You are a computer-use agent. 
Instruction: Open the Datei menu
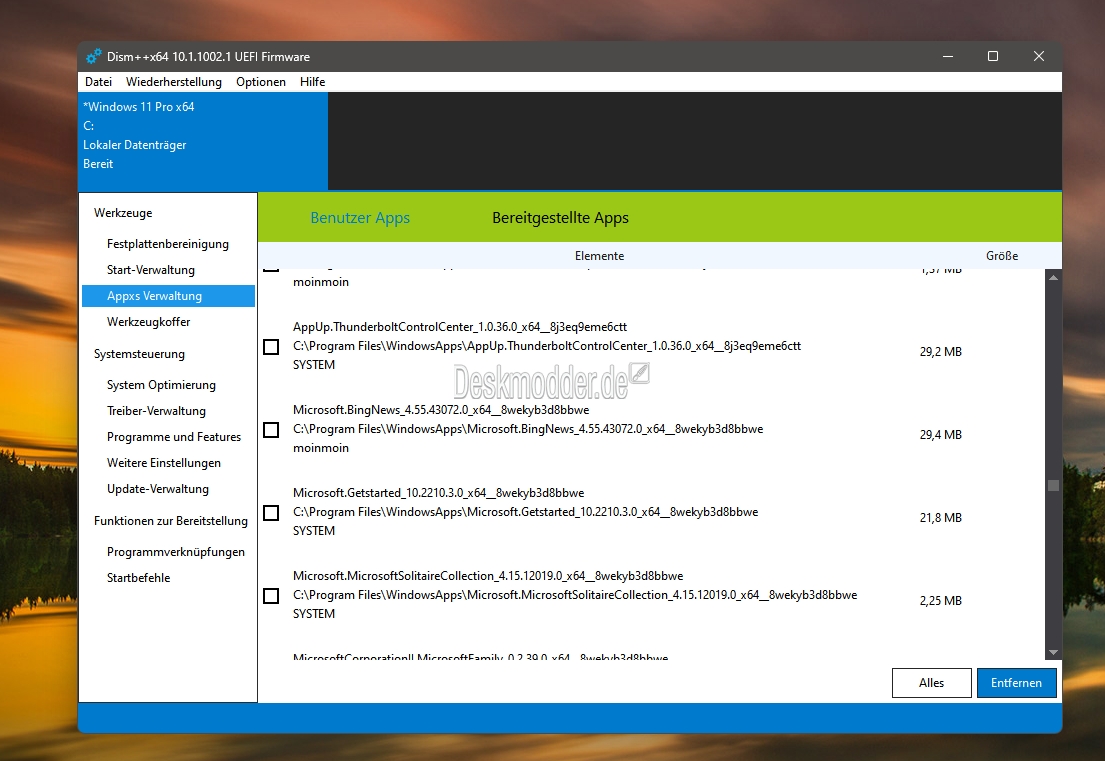tap(98, 82)
